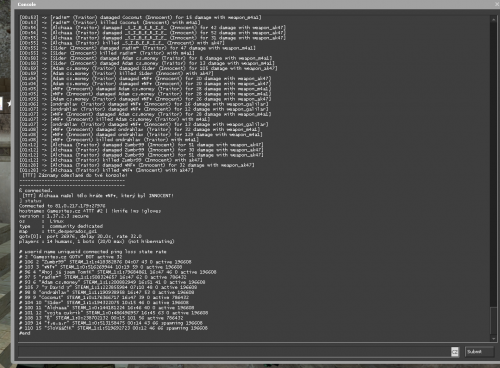Close the Console window

tap(497, 4)
